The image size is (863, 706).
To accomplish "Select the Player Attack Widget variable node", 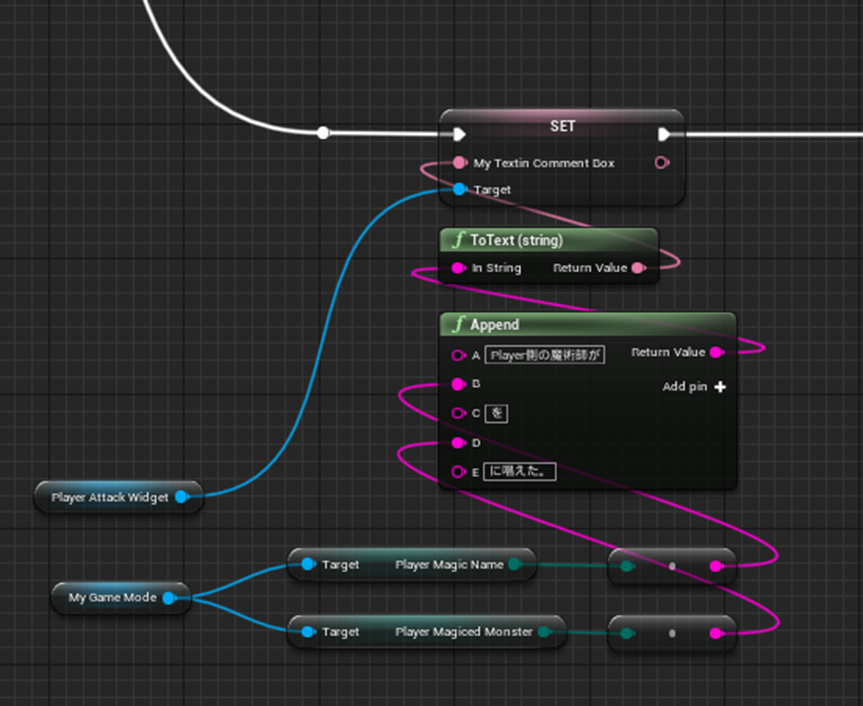I will coord(119,497).
